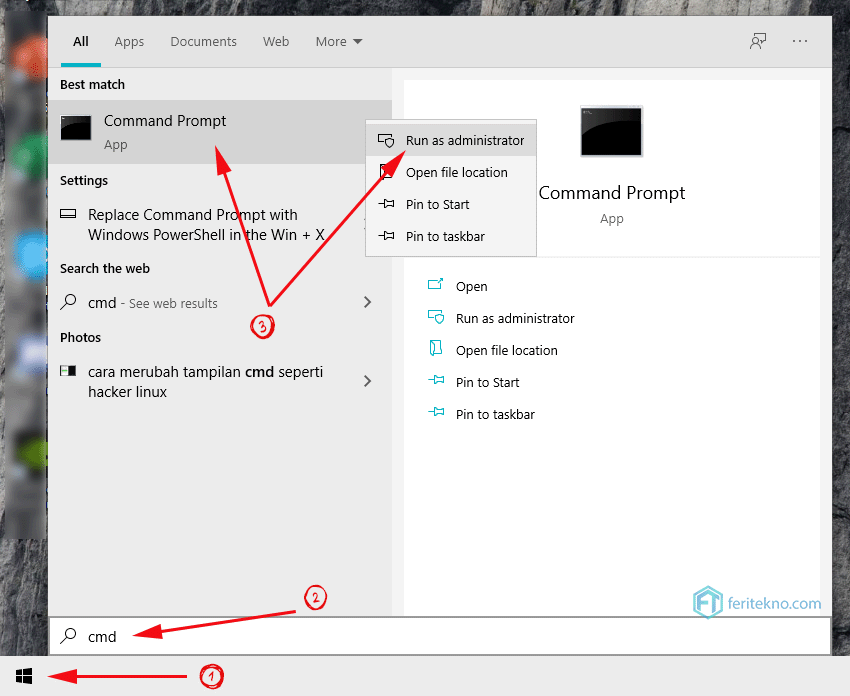Click Run as administrator in preview pane
850x696 pixels.
pyautogui.click(x=515, y=318)
